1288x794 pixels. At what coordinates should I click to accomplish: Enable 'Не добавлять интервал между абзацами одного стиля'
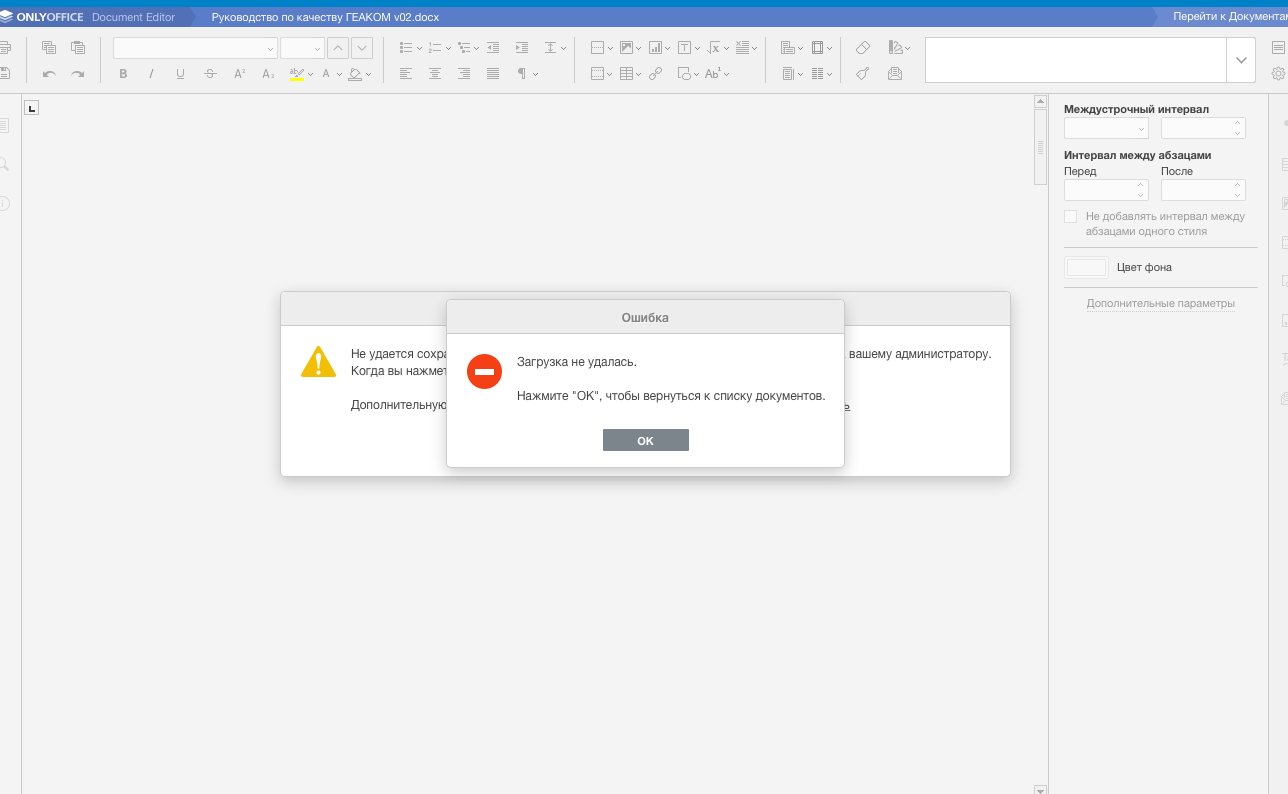(1070, 216)
